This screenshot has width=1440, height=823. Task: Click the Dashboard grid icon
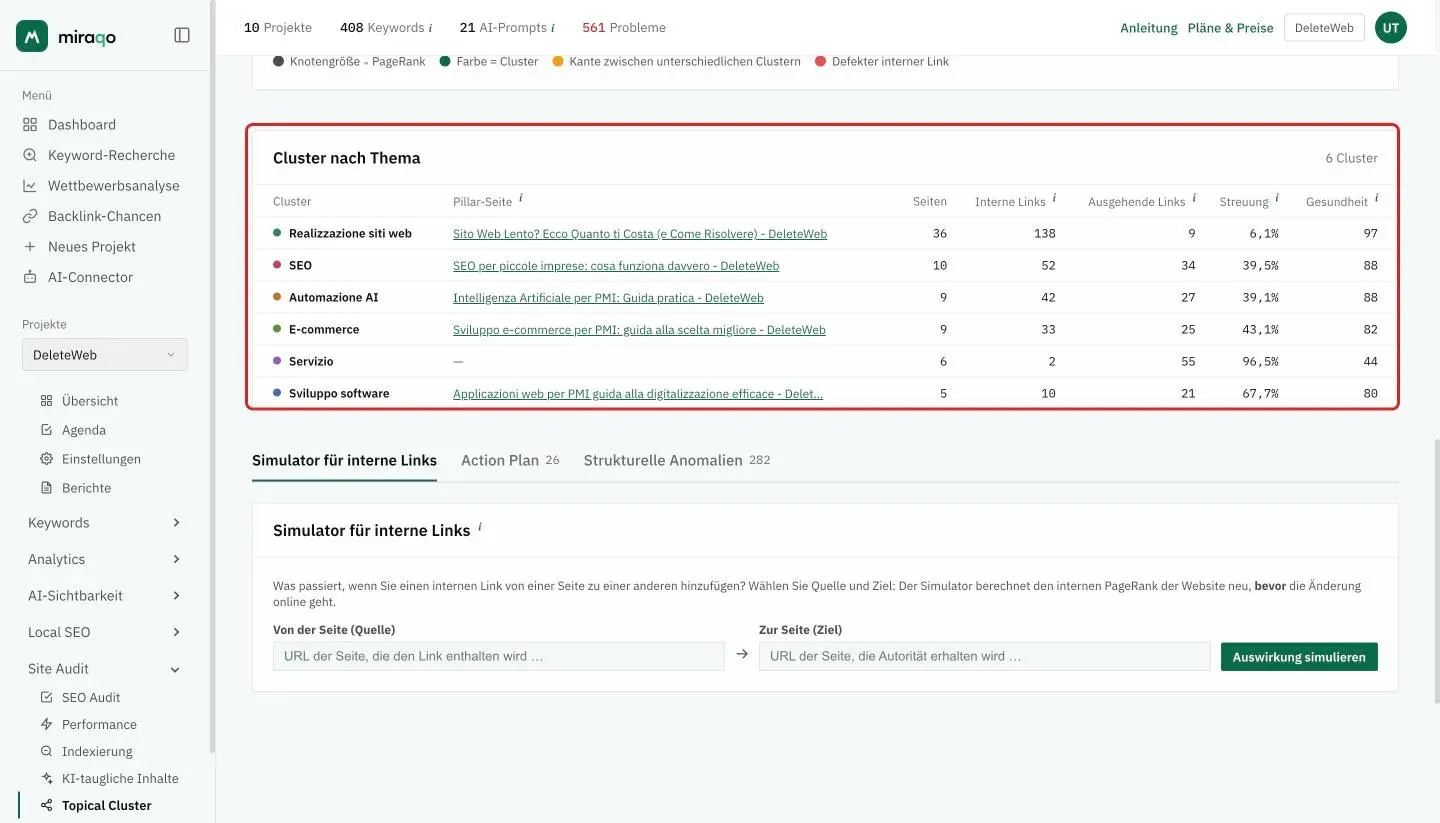[x=30, y=125]
